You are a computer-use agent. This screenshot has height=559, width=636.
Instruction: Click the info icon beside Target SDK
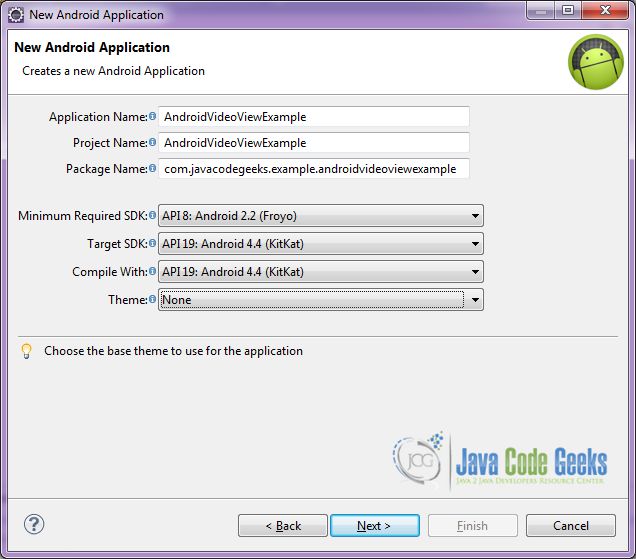(x=152, y=243)
